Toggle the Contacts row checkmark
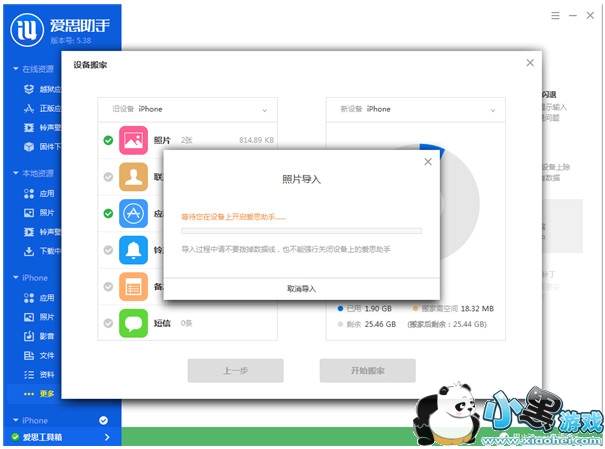 (x=108, y=177)
